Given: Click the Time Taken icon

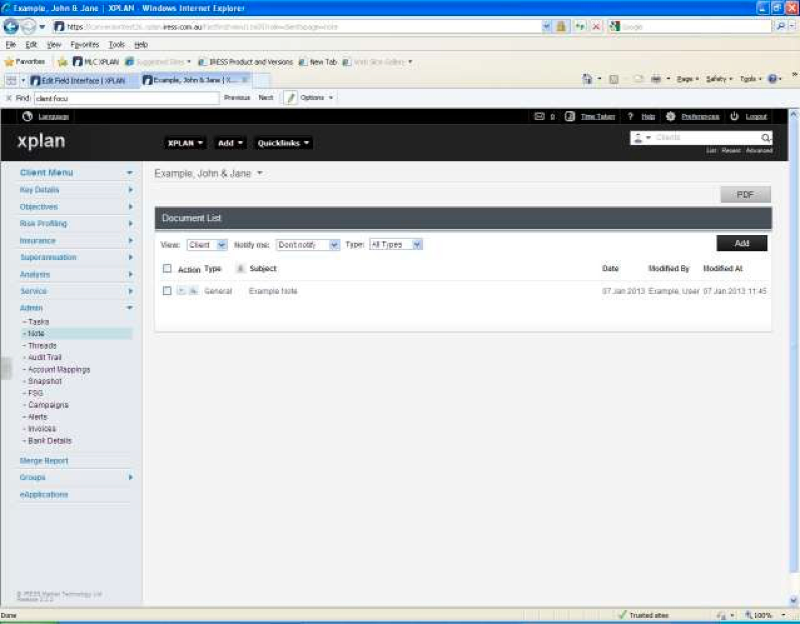Looking at the screenshot, I should (570, 116).
